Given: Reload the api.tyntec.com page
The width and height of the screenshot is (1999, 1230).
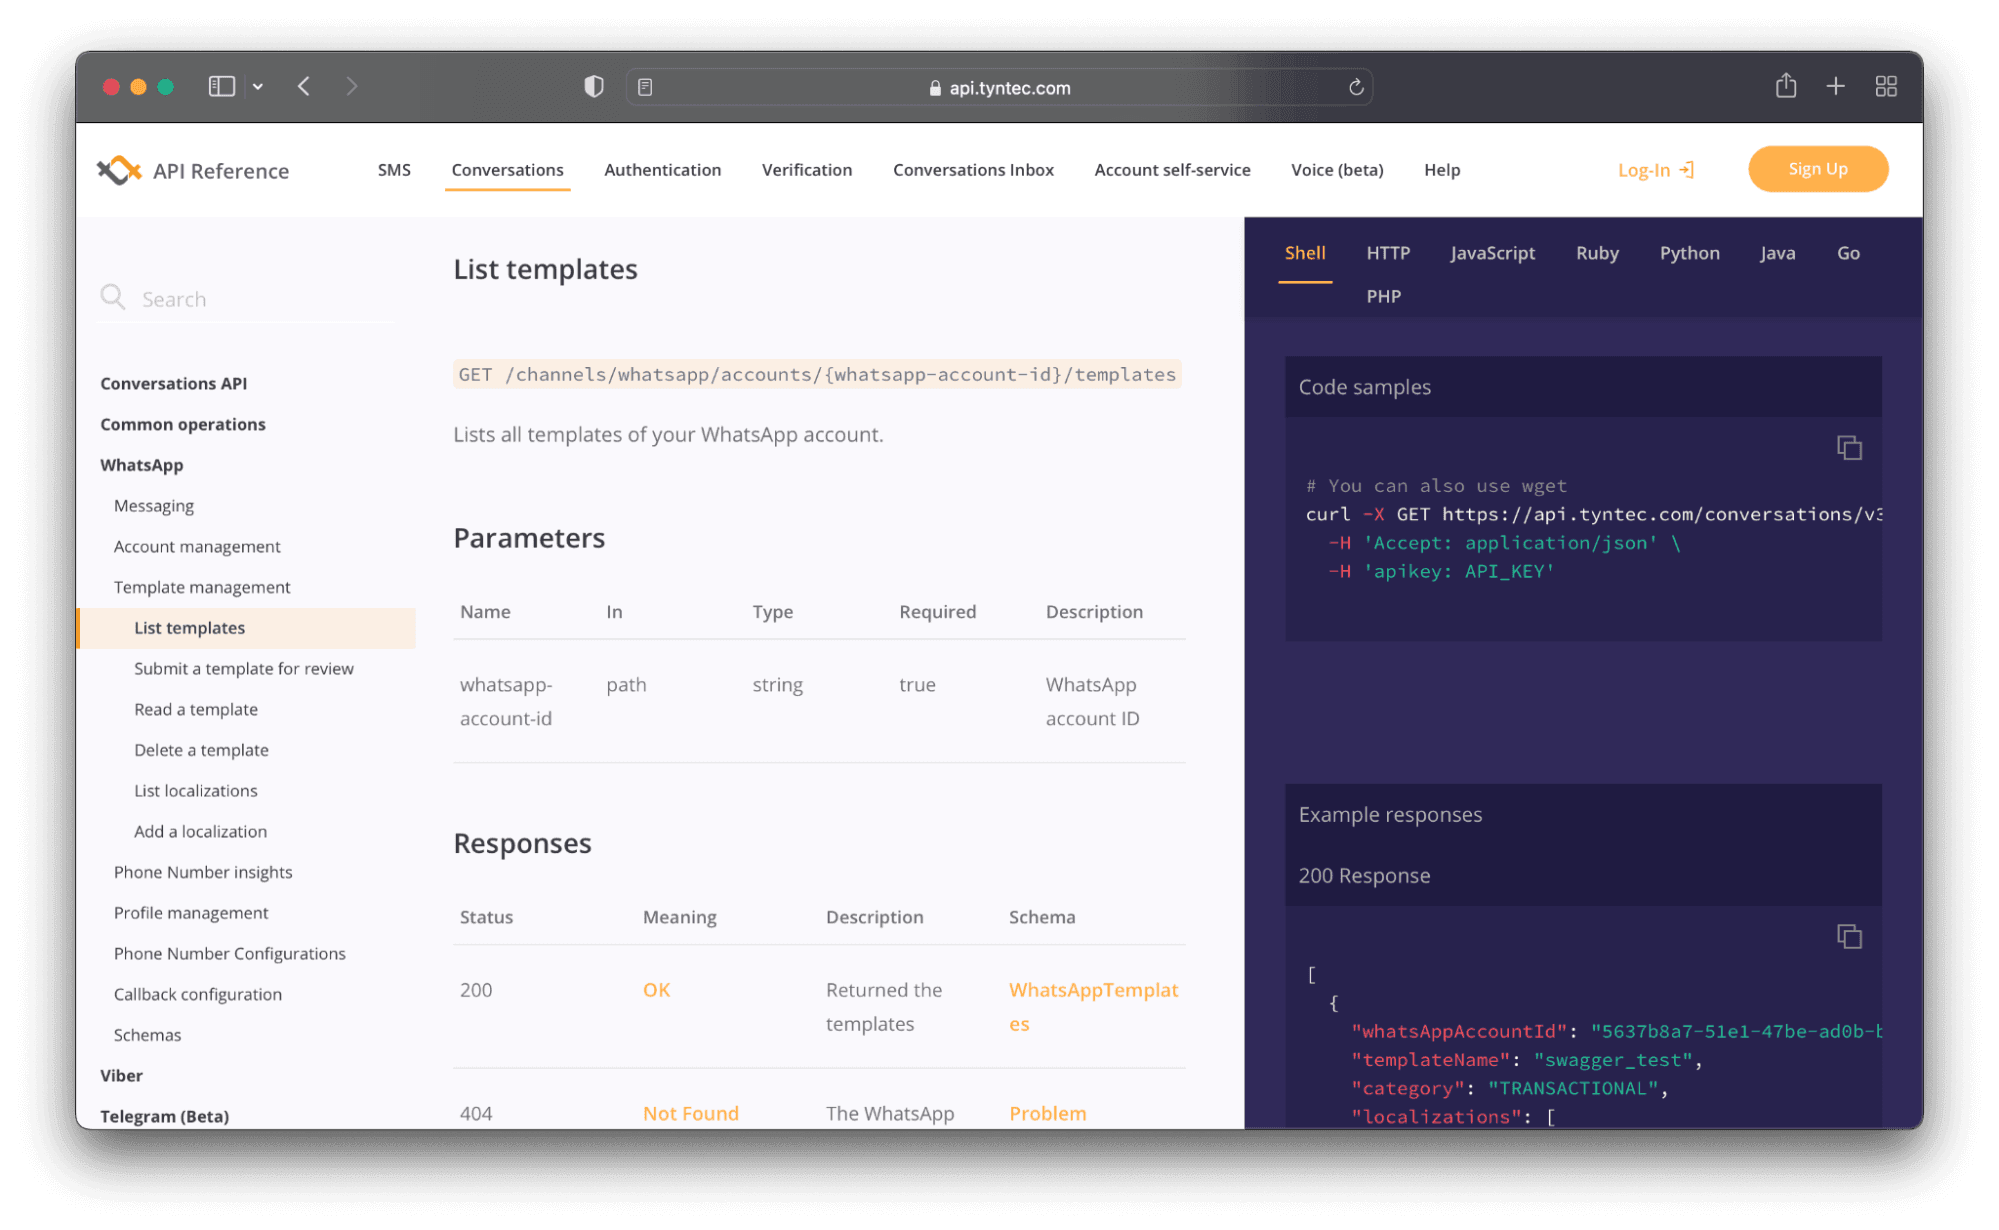Looking at the screenshot, I should (x=1356, y=87).
